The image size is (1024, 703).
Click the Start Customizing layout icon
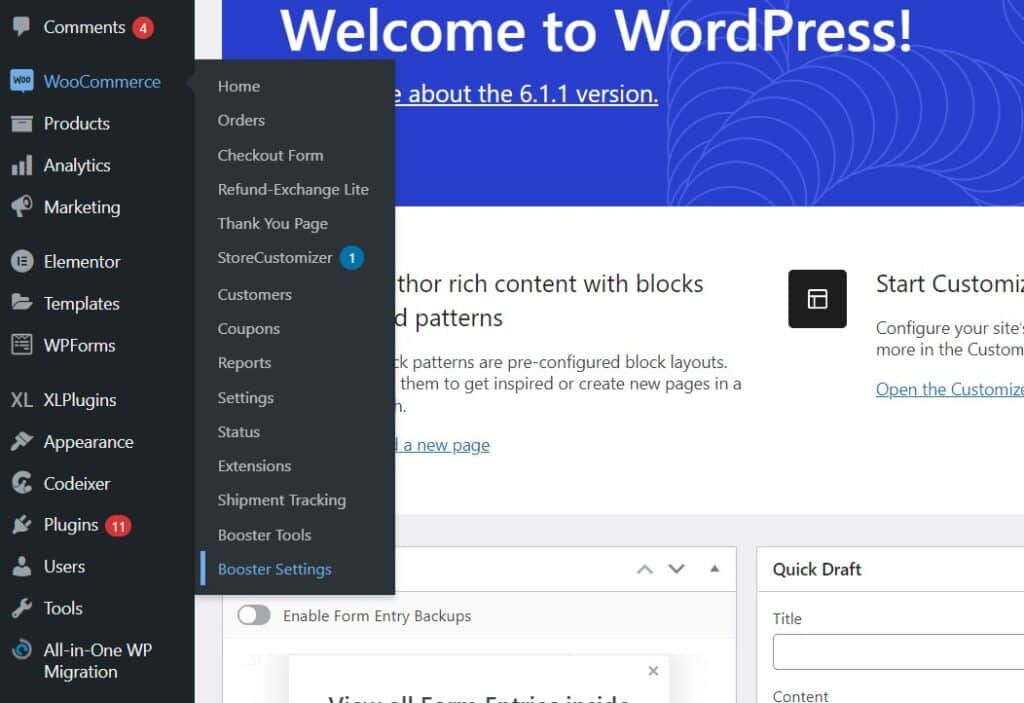817,299
